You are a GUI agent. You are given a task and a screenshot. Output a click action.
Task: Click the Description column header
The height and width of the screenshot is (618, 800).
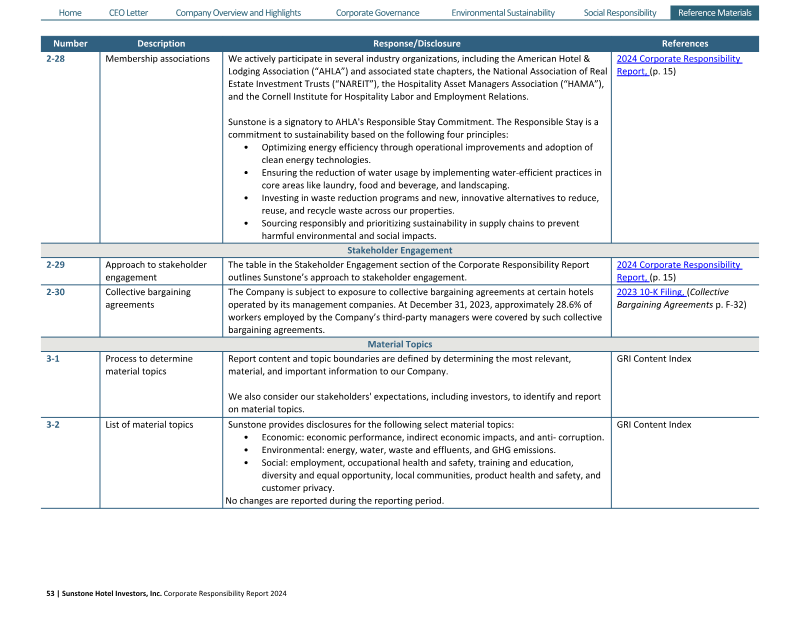pyautogui.click(x=161, y=44)
